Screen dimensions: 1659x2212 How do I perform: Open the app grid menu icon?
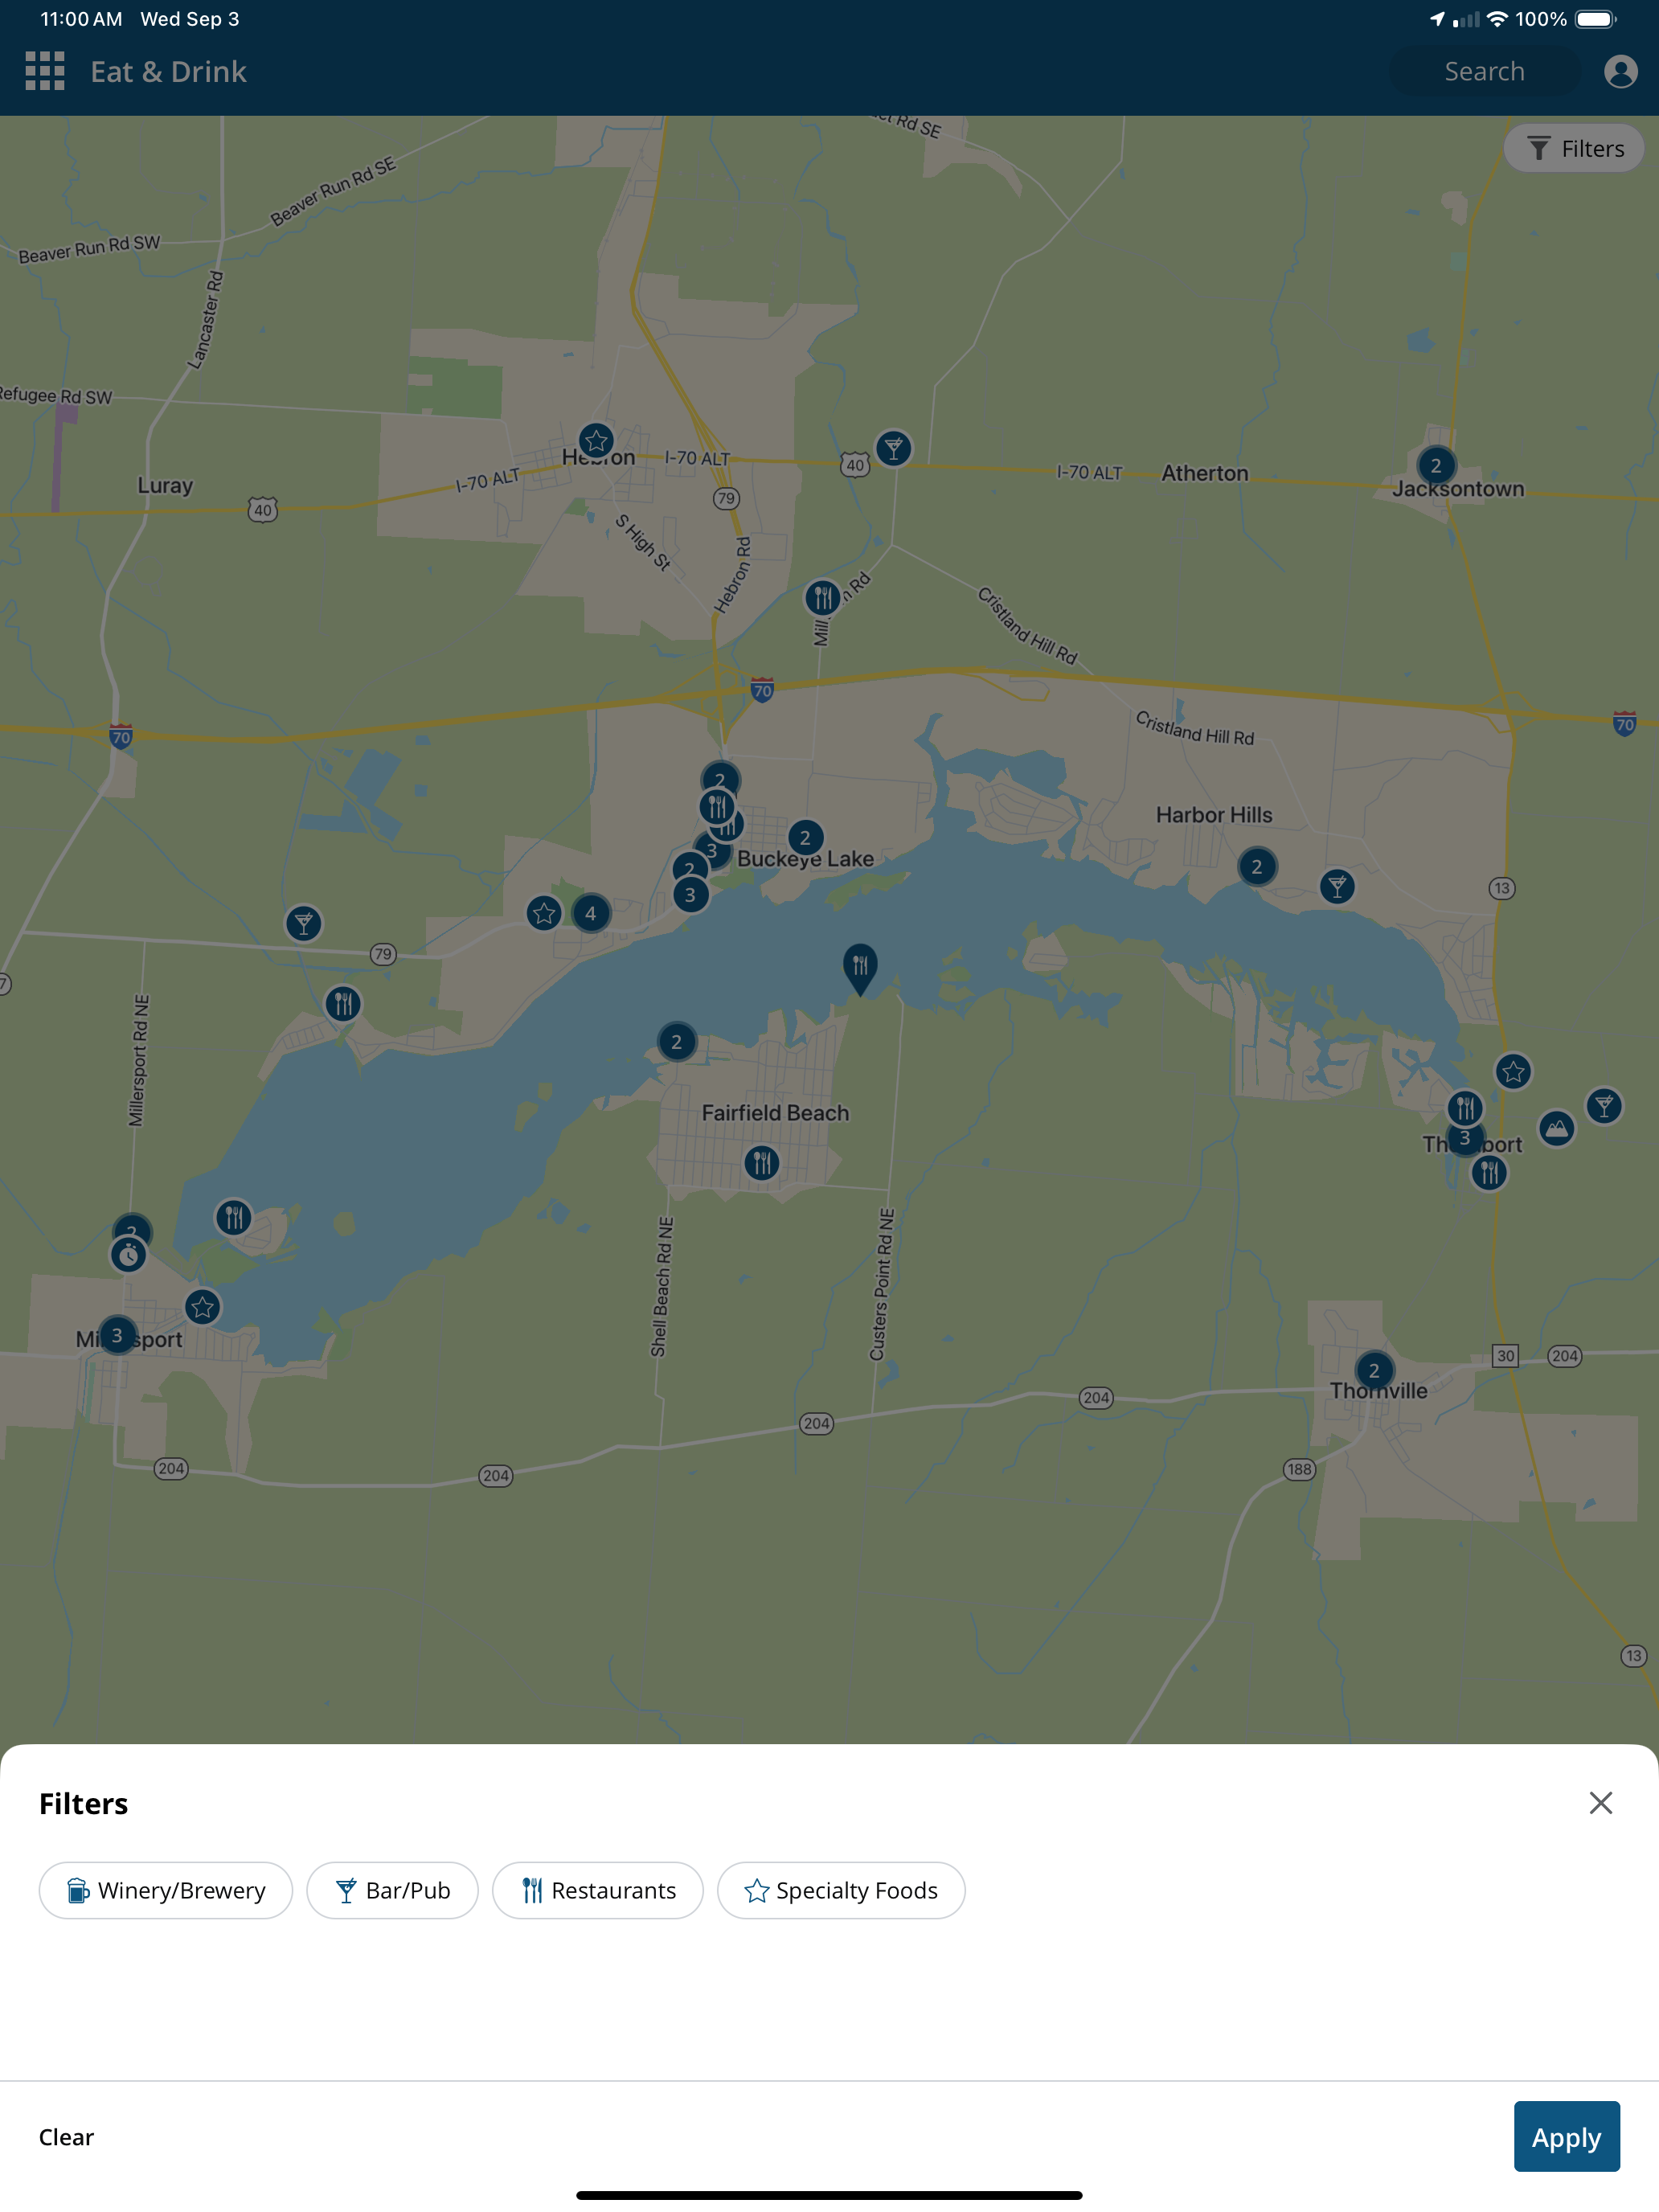click(45, 72)
